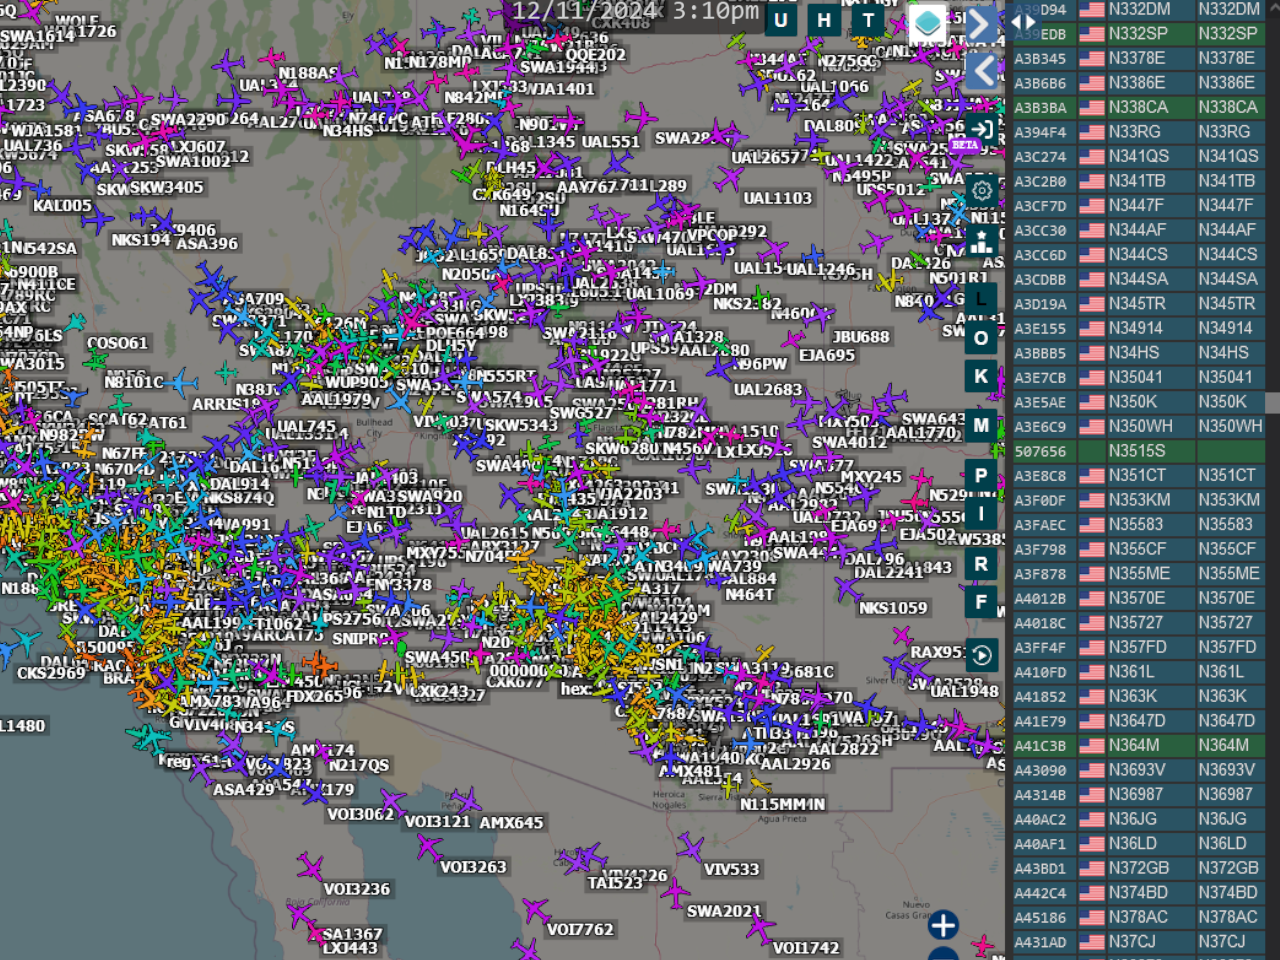
Task: Click the right chevron arrow button
Action: point(982,24)
